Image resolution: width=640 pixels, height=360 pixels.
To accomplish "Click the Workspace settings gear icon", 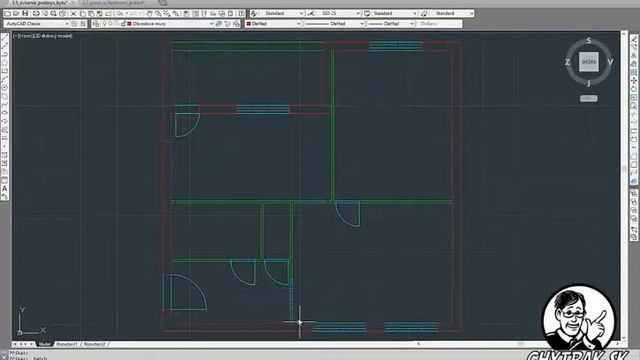I will (x=74, y=24).
